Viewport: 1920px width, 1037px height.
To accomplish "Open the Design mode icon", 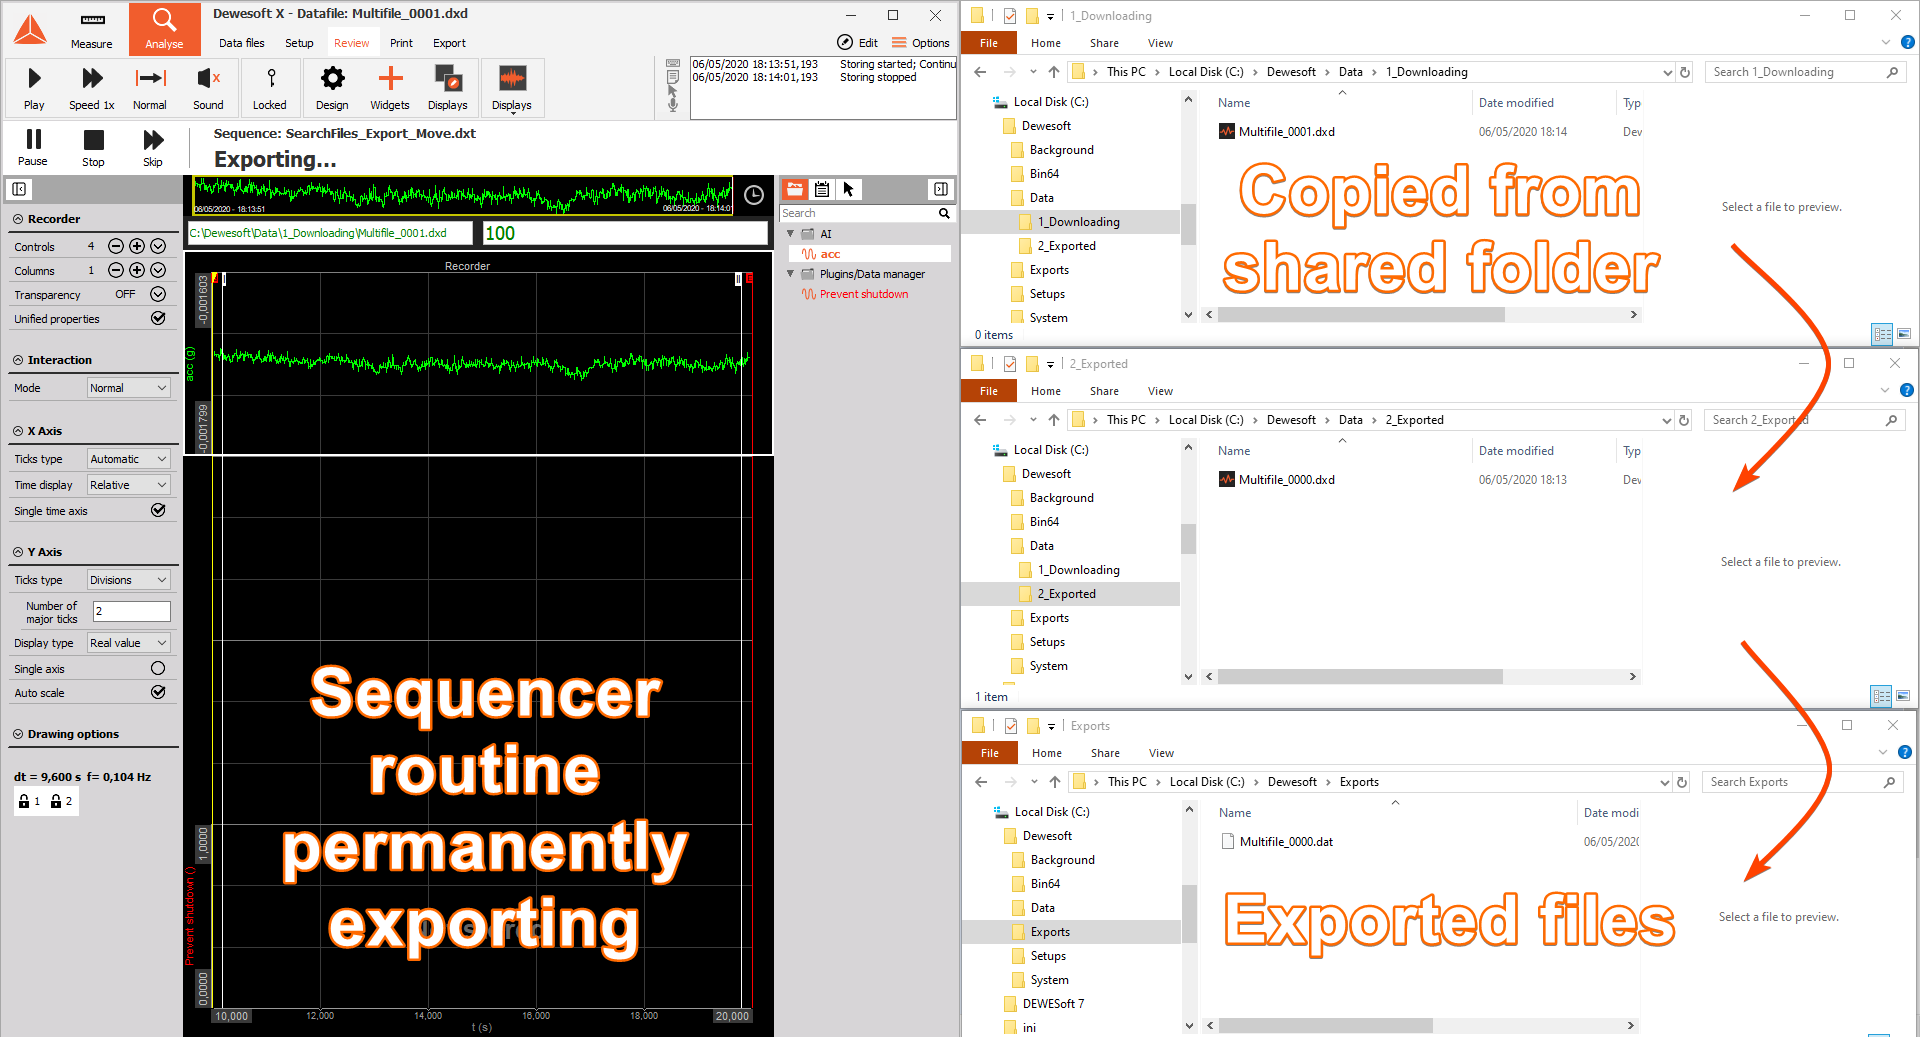I will tap(332, 87).
